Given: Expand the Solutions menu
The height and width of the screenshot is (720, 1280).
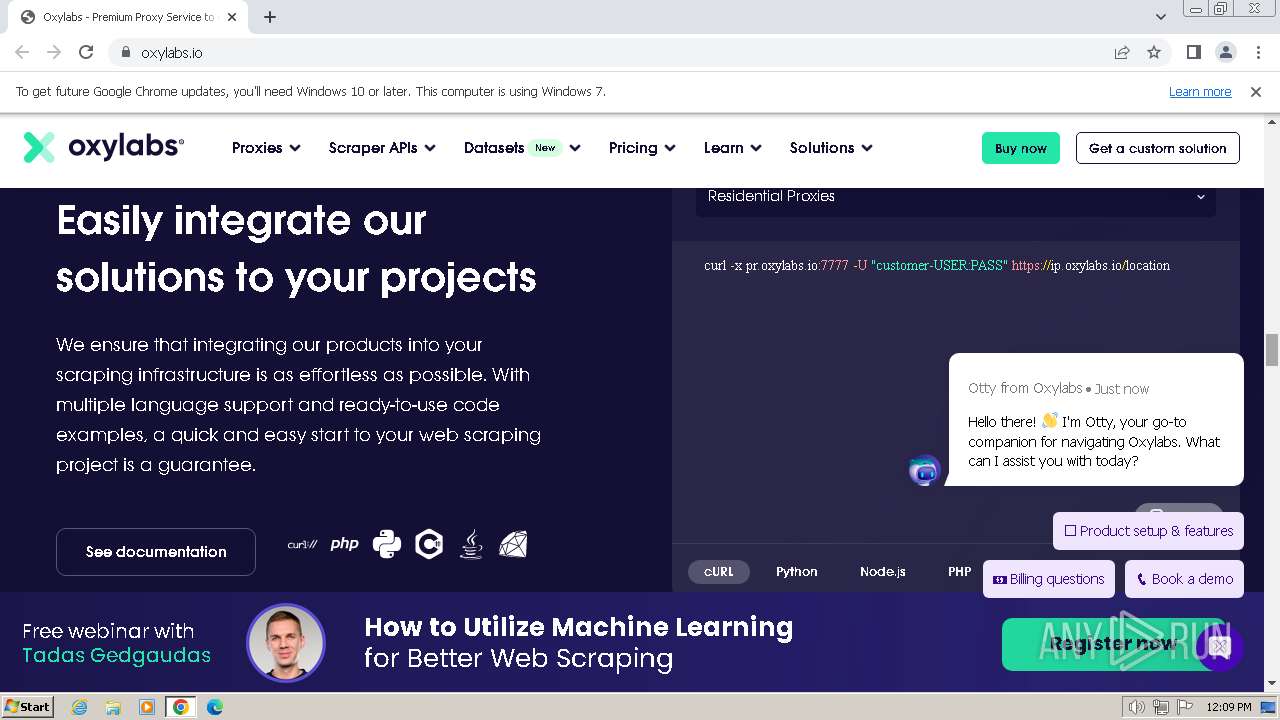Looking at the screenshot, I should 831,147.
